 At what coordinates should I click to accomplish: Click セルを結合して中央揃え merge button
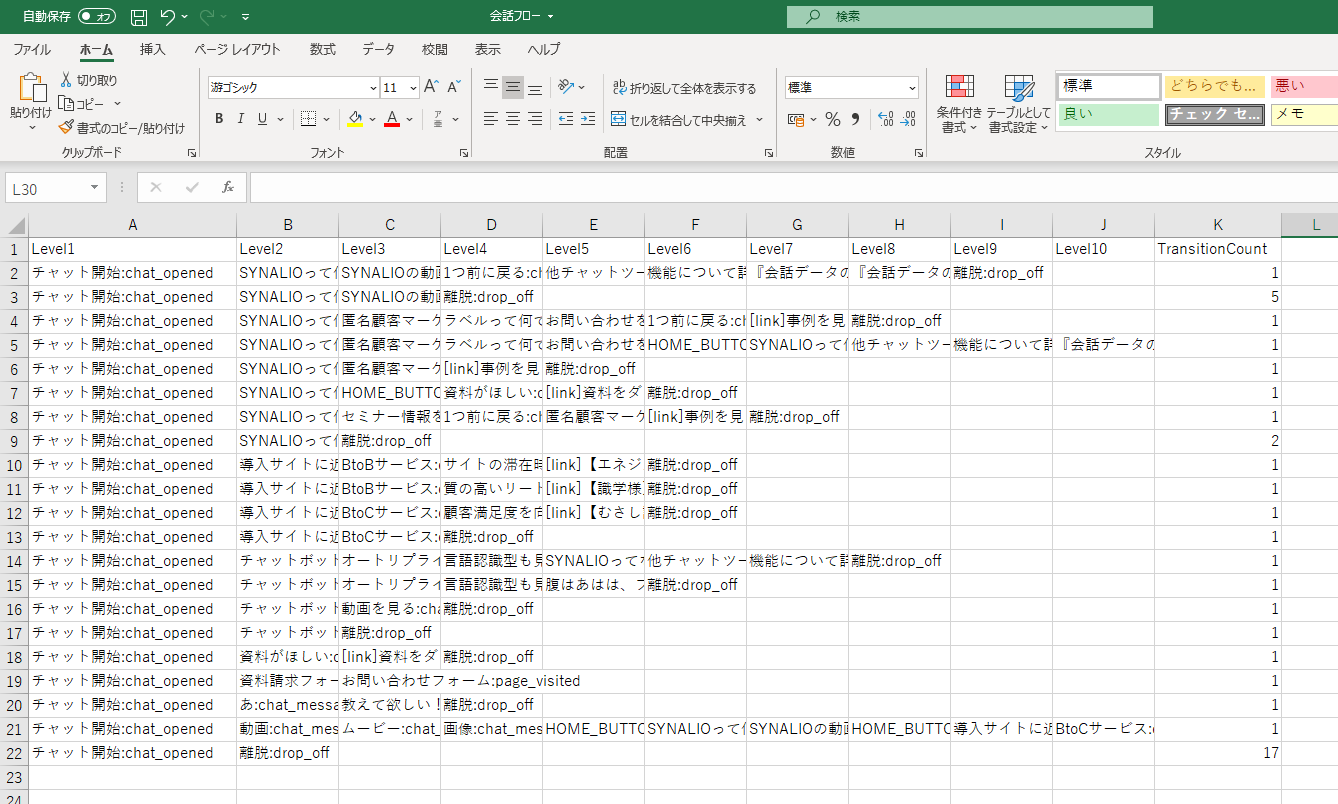pyautogui.click(x=679, y=120)
